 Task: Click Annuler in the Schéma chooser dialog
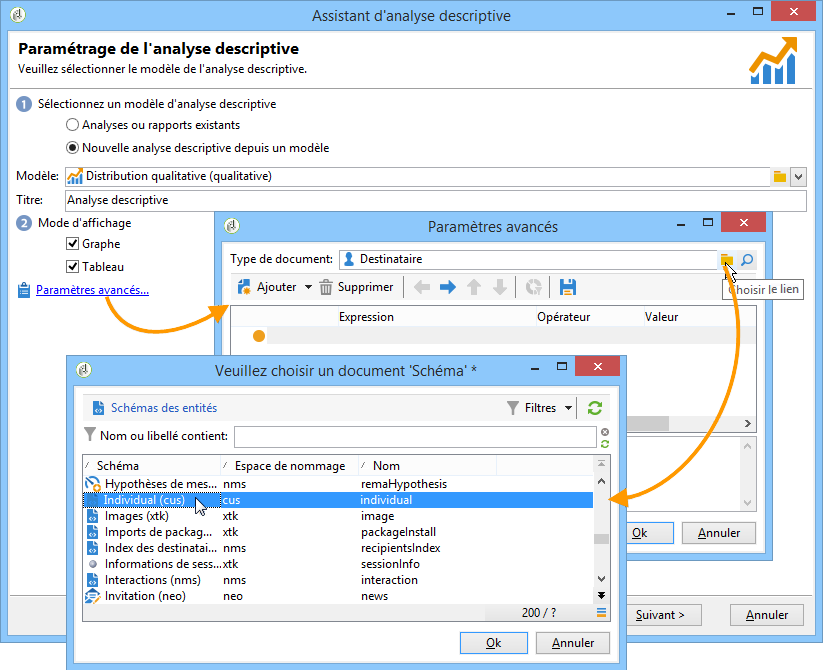point(572,643)
